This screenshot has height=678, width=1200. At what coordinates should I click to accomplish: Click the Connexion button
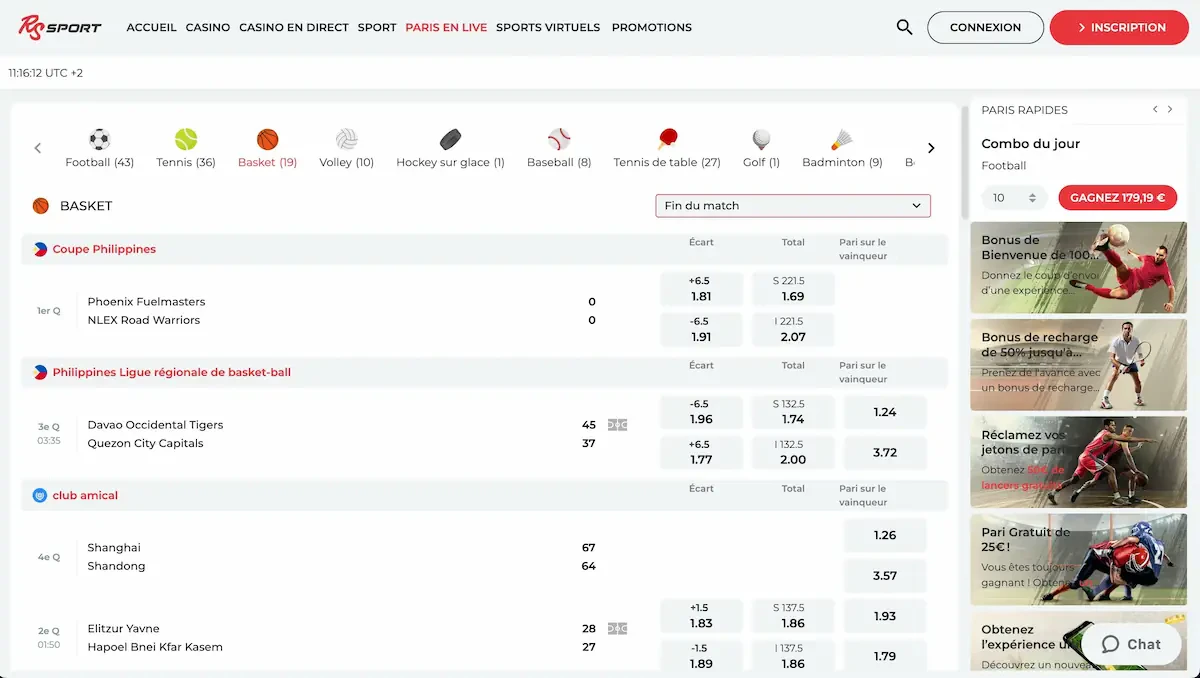985,28
